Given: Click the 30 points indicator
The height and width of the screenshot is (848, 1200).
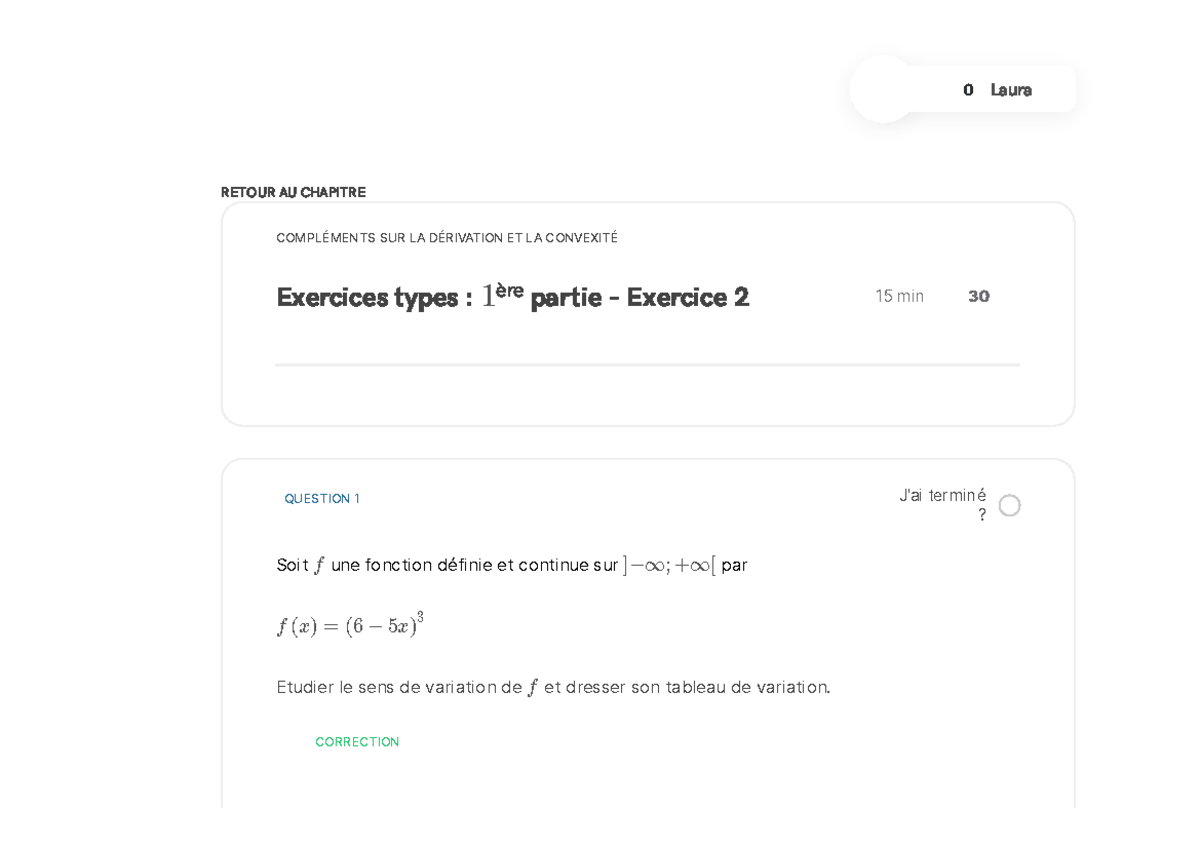Looking at the screenshot, I should [x=977, y=295].
